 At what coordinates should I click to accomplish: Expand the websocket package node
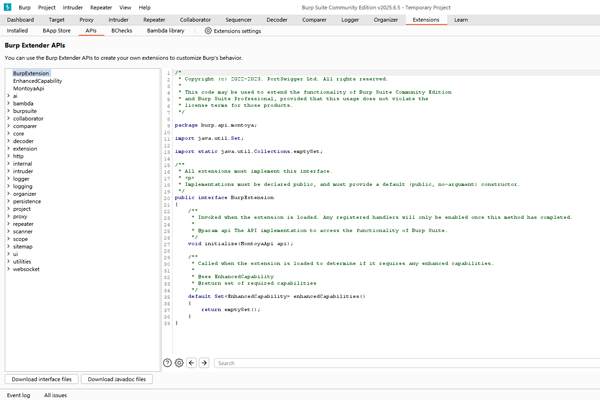click(8, 269)
